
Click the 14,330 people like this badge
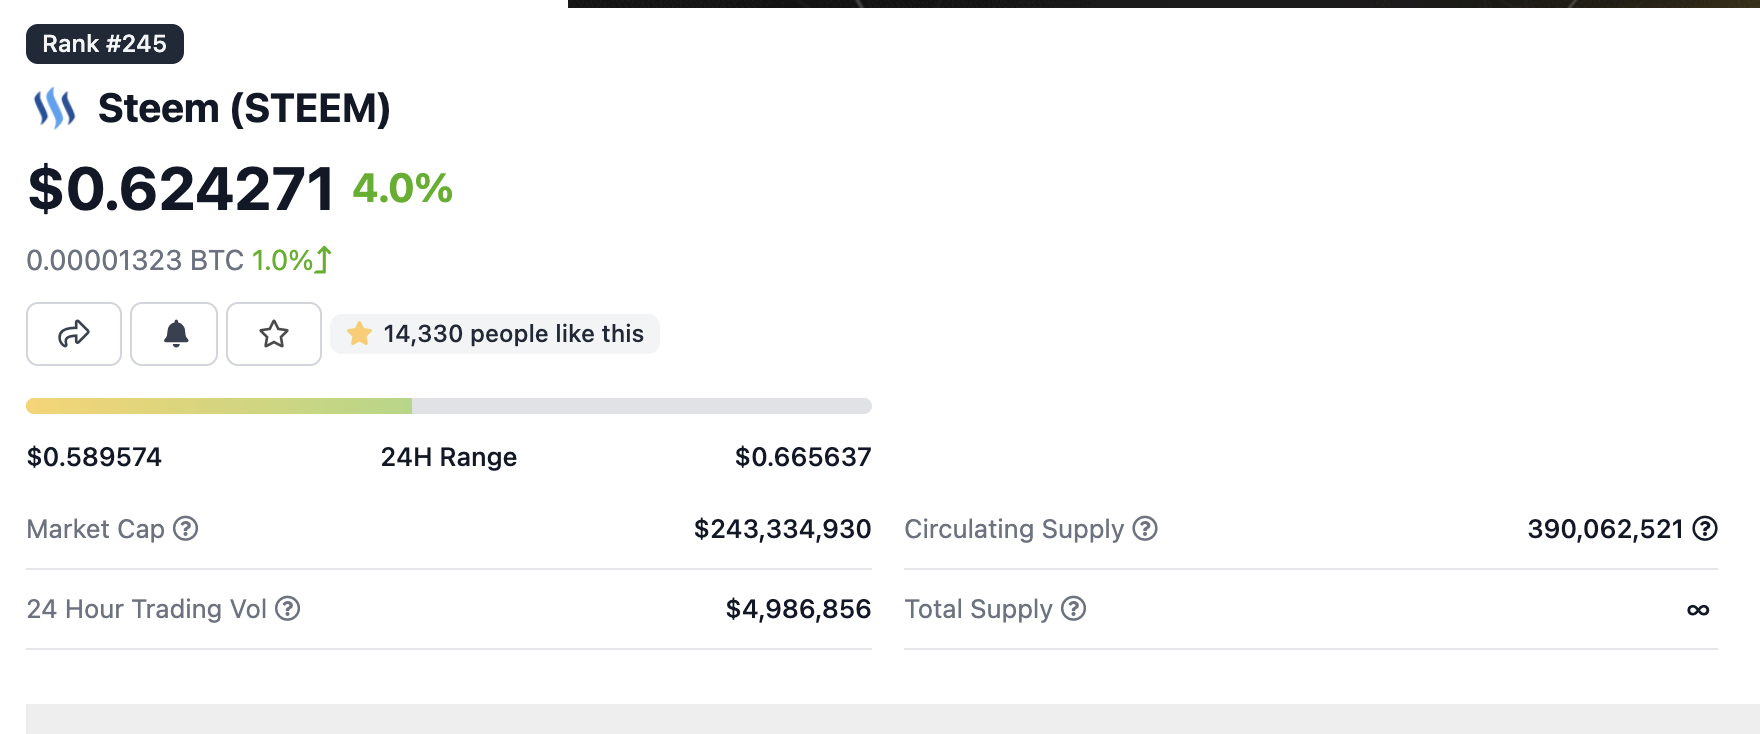[x=496, y=334]
